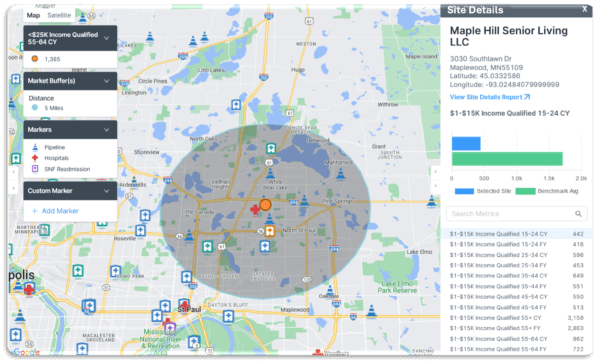Click the Search Metrics input field
Image resolution: width=600 pixels, height=363 pixels.
point(517,214)
